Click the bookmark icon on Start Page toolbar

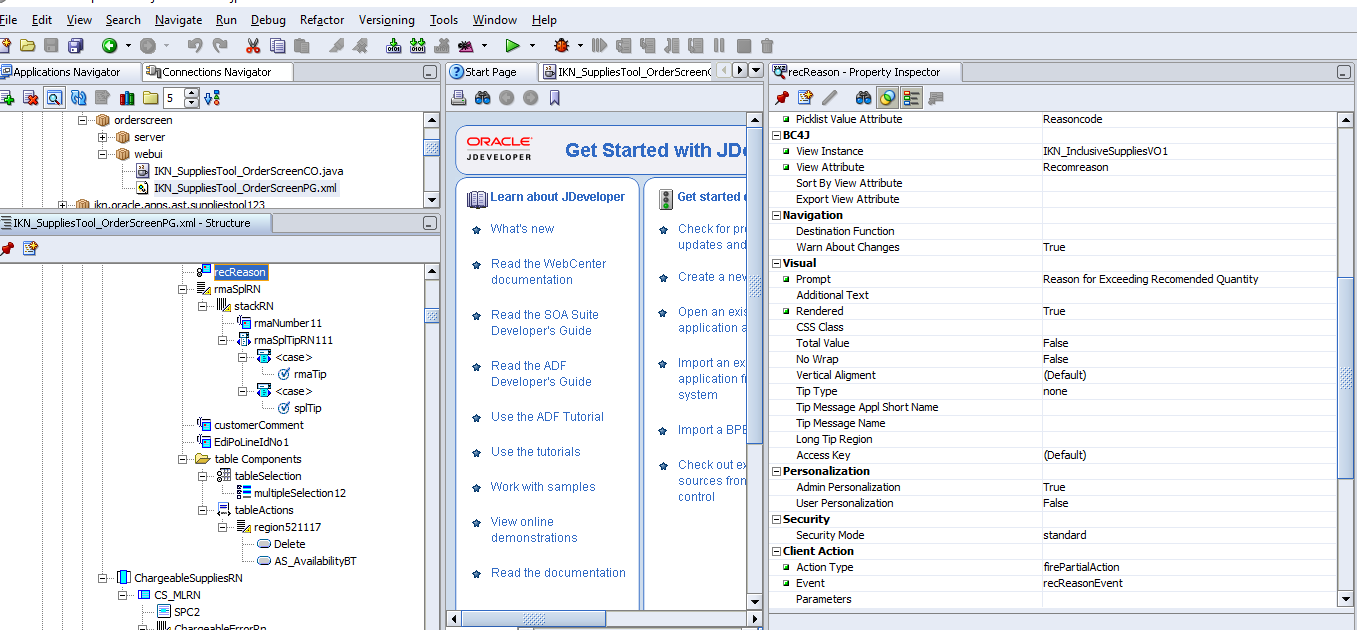pyautogui.click(x=554, y=97)
